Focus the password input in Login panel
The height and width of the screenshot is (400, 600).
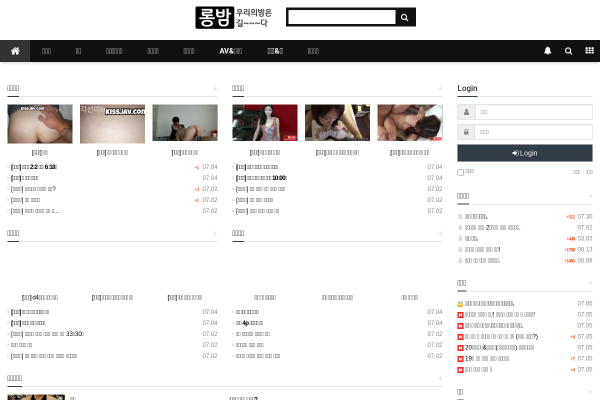pyautogui.click(x=533, y=132)
